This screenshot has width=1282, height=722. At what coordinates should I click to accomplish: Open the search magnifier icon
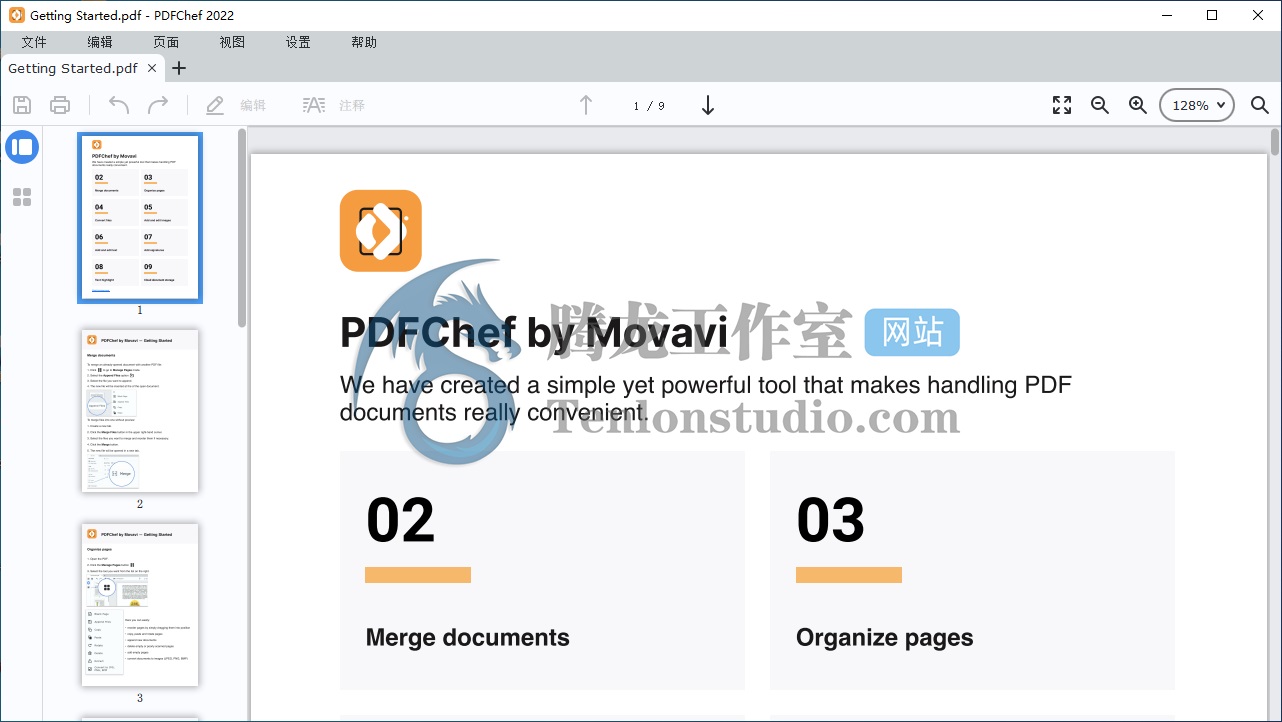[x=1260, y=105]
